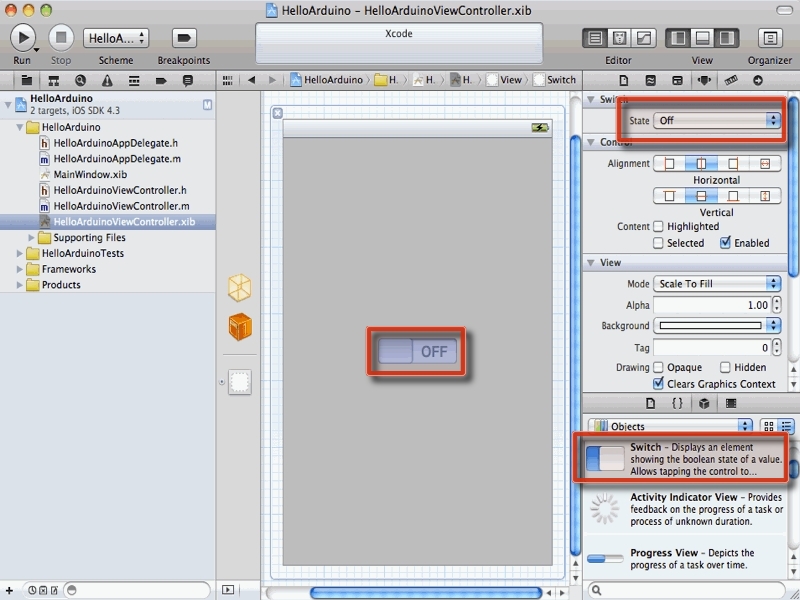Select the File's Owner cube icon
This screenshot has height=600, width=800.
click(x=239, y=287)
